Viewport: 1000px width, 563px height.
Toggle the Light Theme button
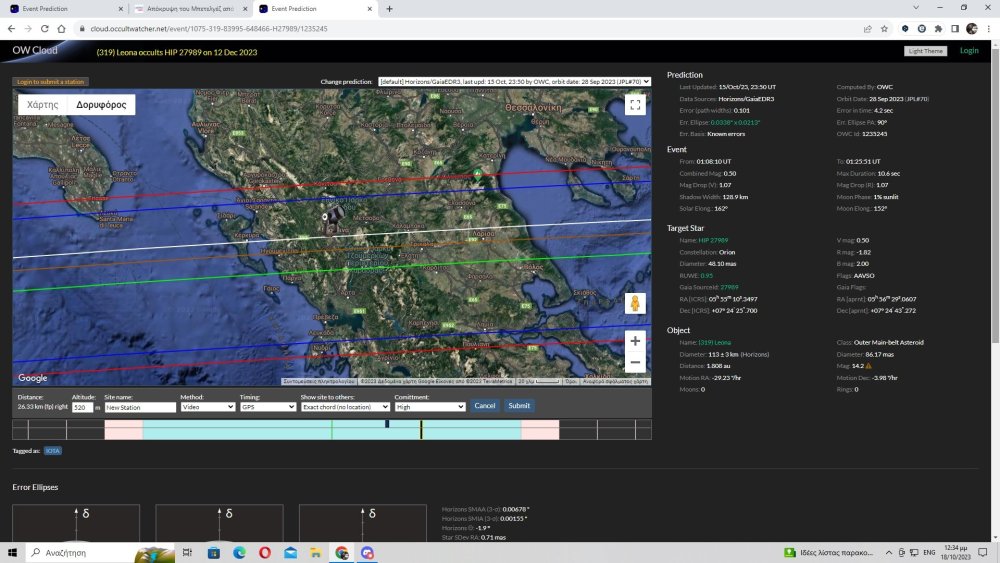926,51
